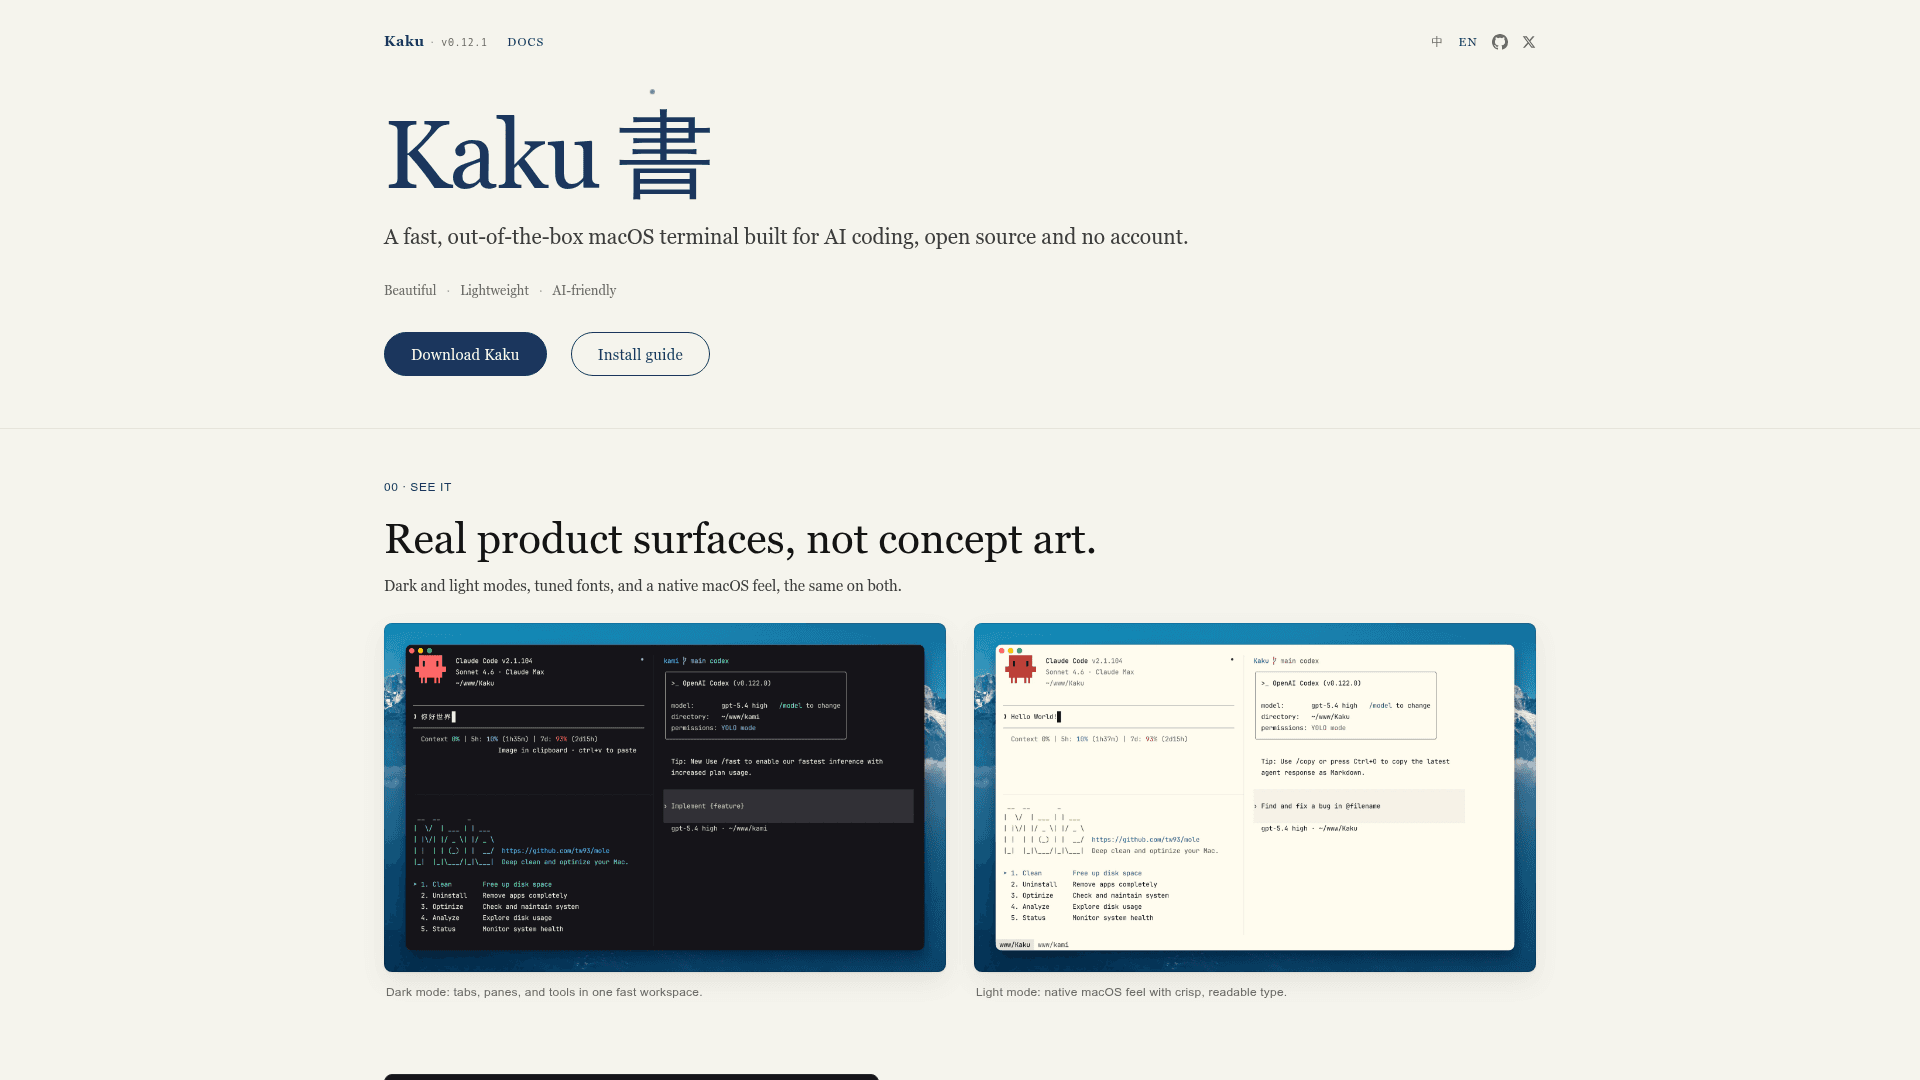Screen dimensions: 1920x1080
Task: Click the 'AI-friendly' tagline word
Action: [584, 290]
